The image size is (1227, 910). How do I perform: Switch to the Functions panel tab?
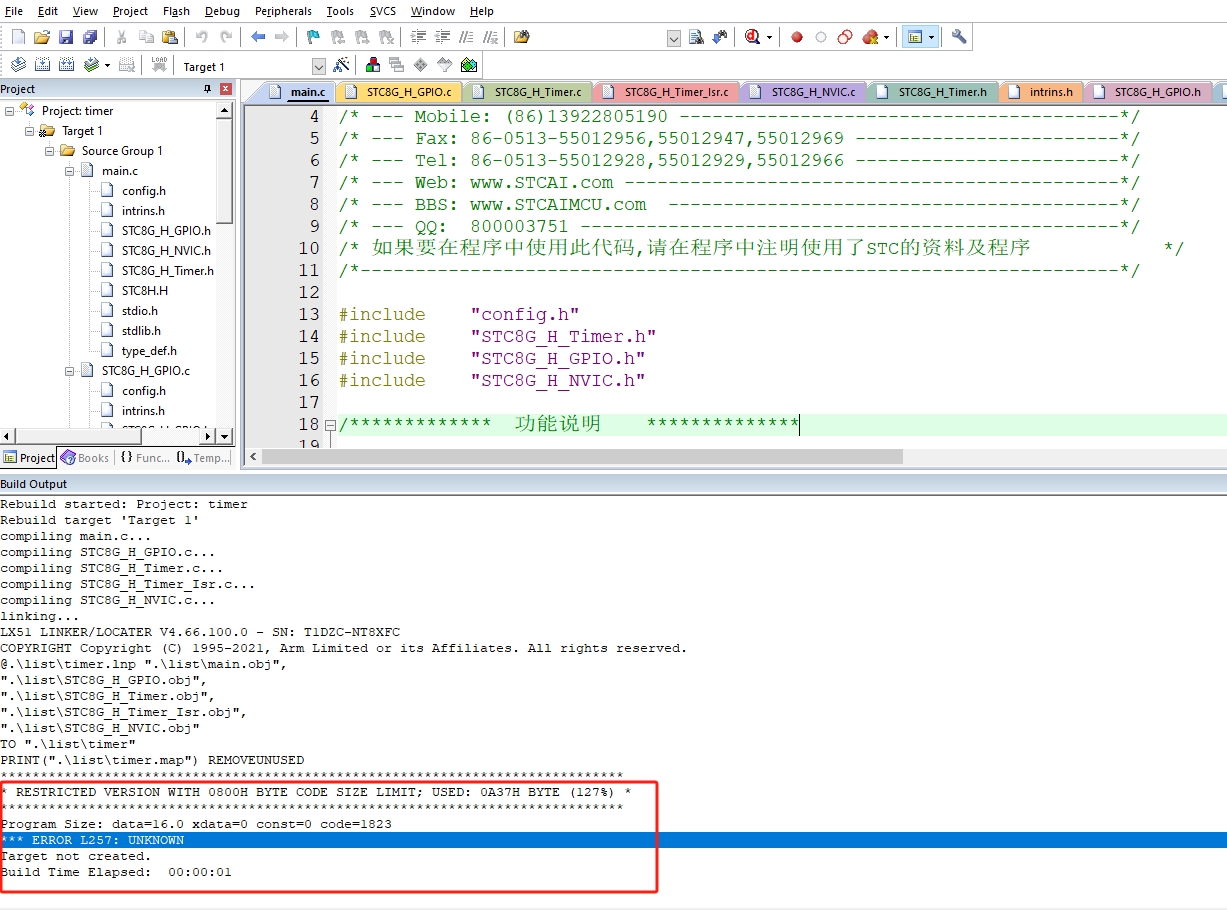[x=144, y=458]
